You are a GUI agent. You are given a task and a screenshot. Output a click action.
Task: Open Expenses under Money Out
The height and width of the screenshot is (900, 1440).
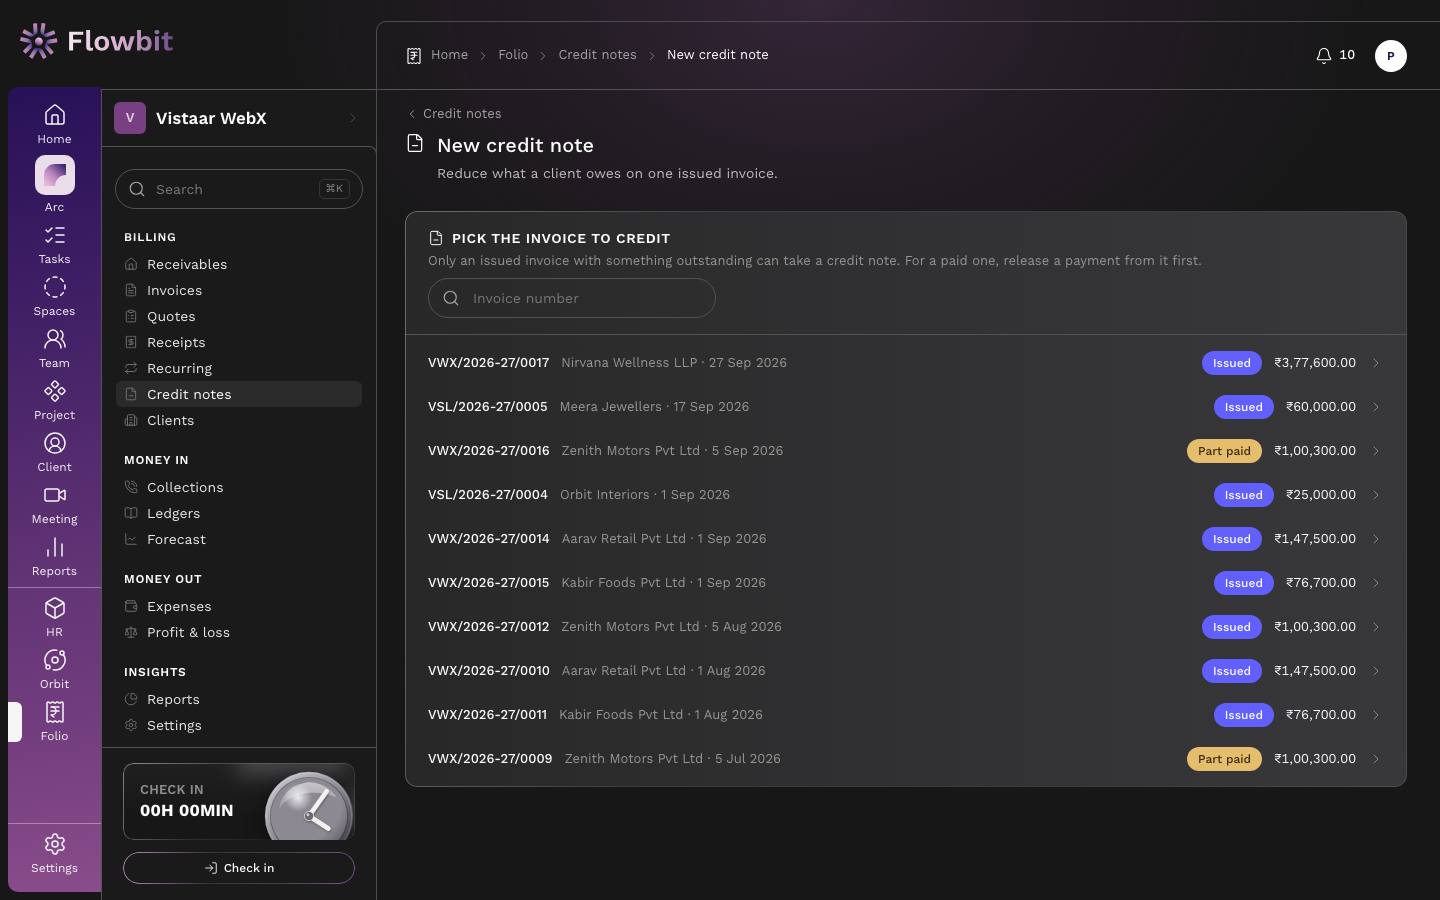click(x=239, y=606)
